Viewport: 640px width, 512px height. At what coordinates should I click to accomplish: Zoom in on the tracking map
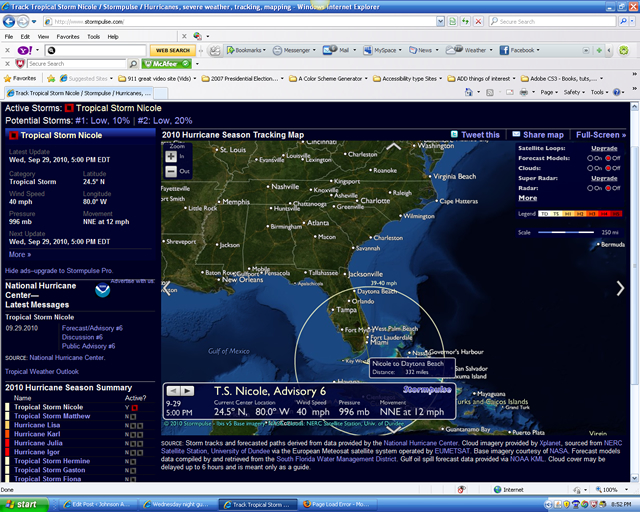[x=170, y=156]
